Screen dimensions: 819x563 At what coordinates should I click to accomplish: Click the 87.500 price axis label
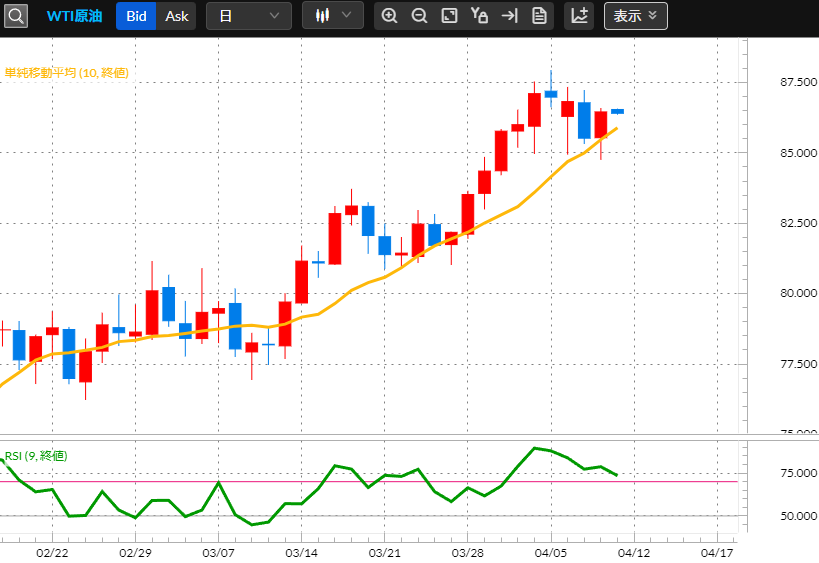pyautogui.click(x=798, y=82)
